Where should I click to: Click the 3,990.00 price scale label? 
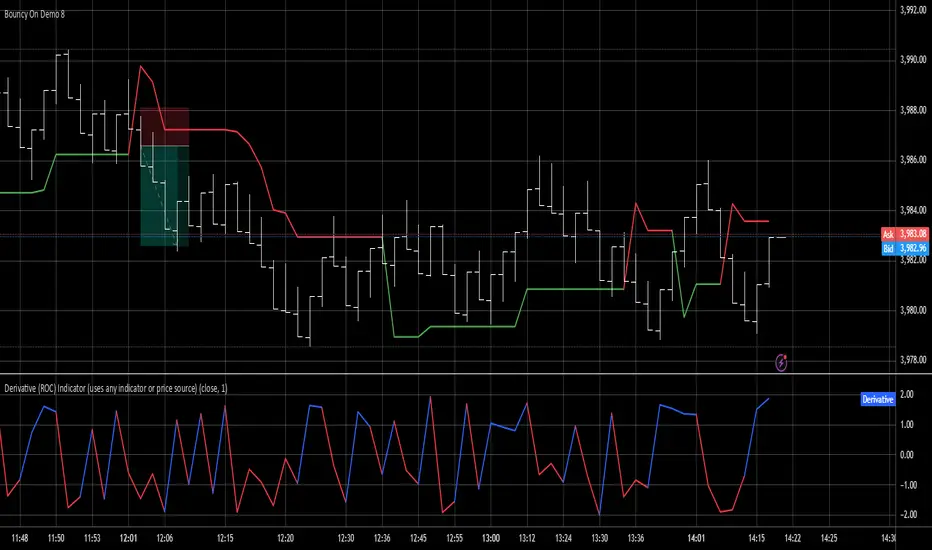pos(913,59)
